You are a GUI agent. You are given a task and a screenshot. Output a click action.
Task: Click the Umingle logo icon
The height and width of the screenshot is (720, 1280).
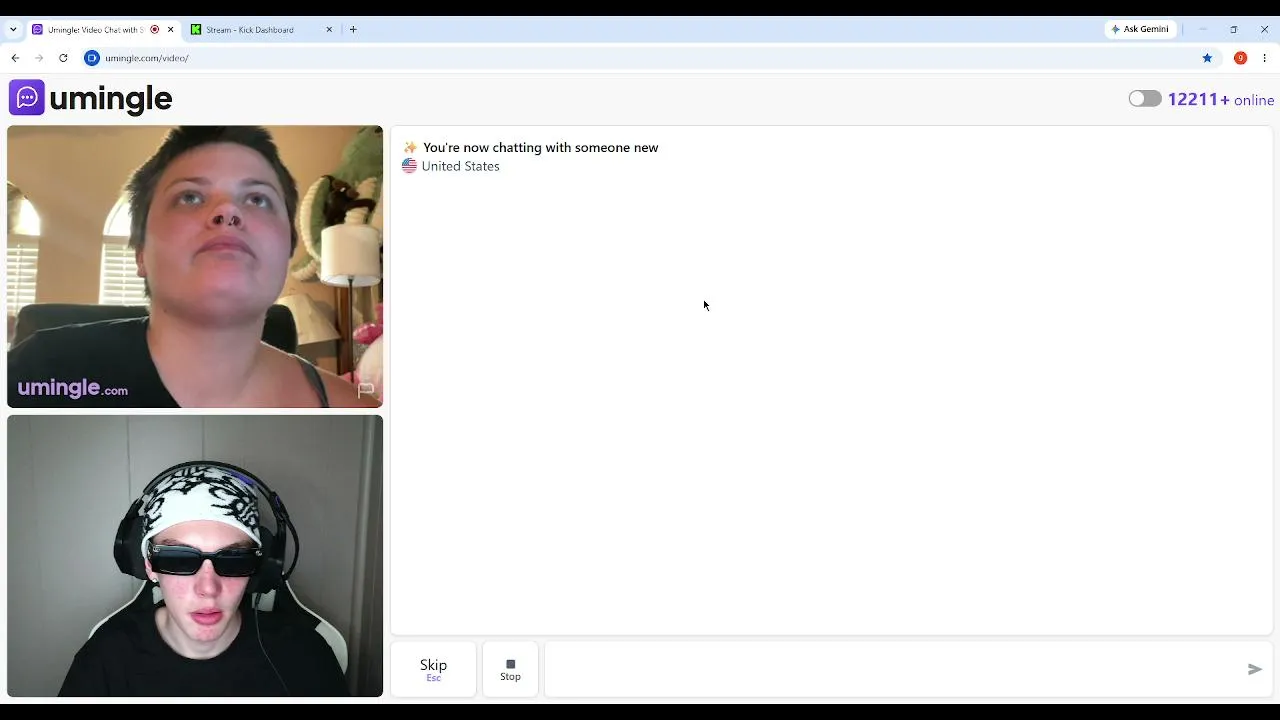pyautogui.click(x=27, y=98)
